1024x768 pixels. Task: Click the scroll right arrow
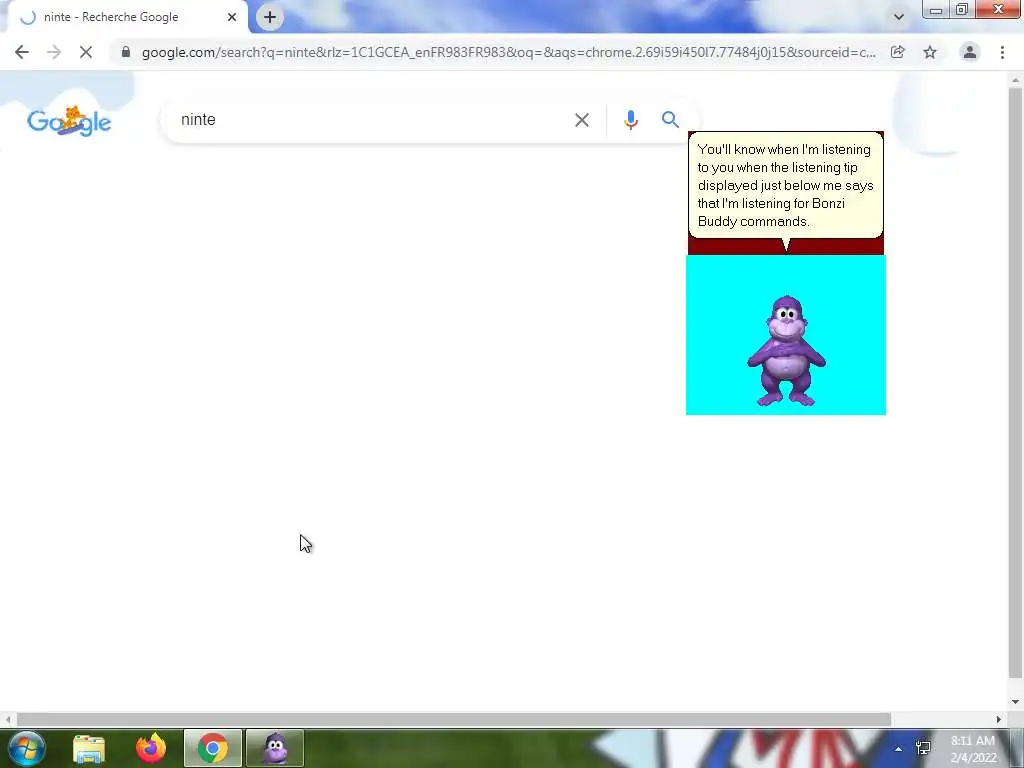(x=999, y=719)
